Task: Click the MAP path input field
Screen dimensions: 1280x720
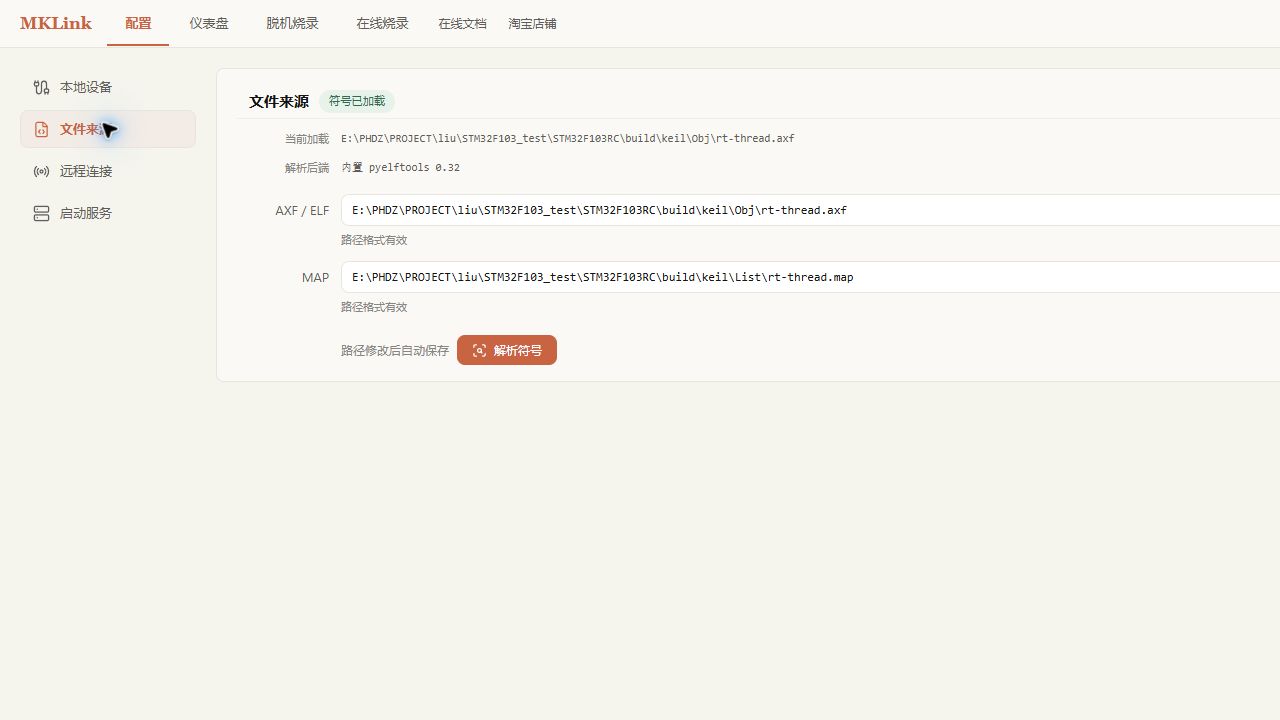Action: [x=810, y=277]
